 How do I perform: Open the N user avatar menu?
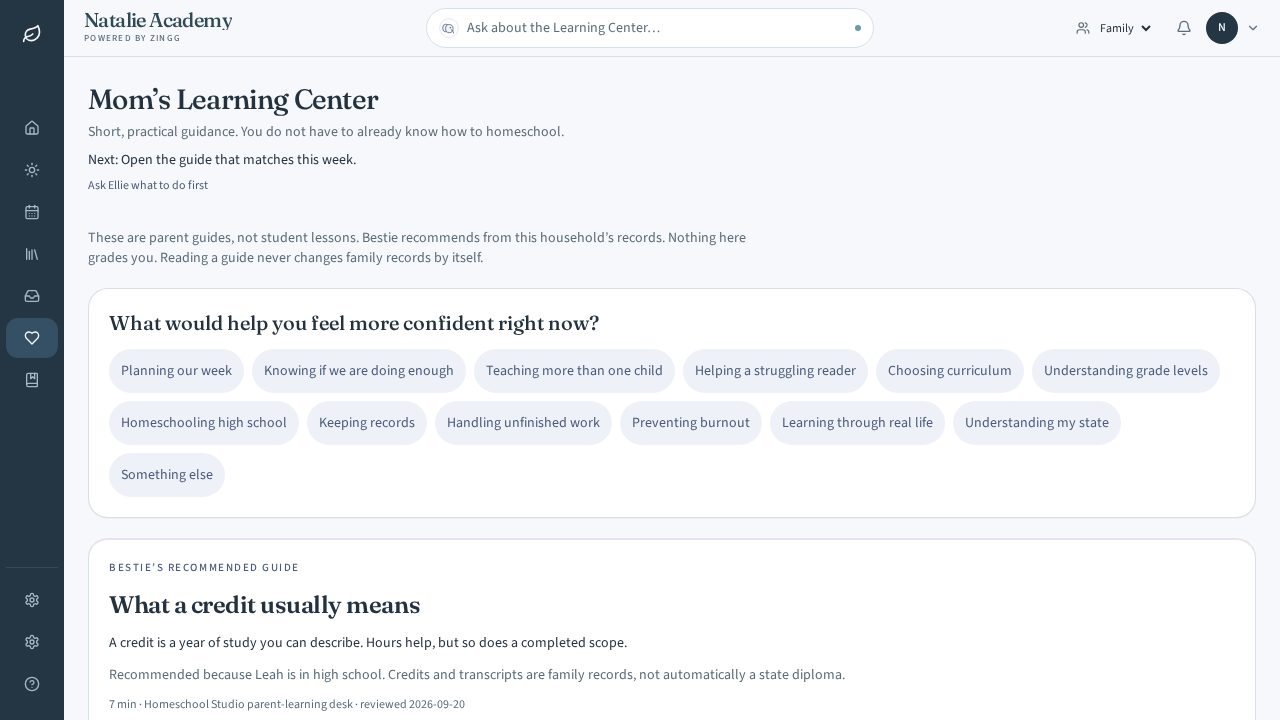click(1222, 28)
